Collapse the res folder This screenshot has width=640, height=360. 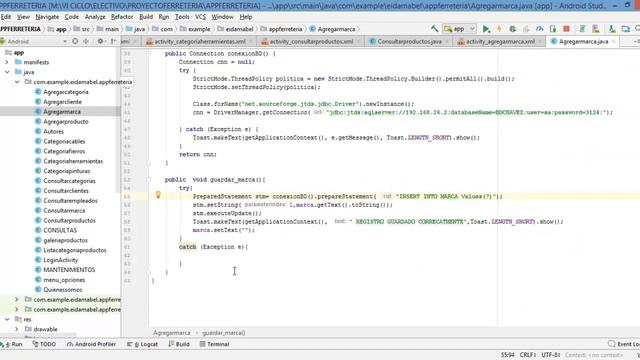click(7, 319)
